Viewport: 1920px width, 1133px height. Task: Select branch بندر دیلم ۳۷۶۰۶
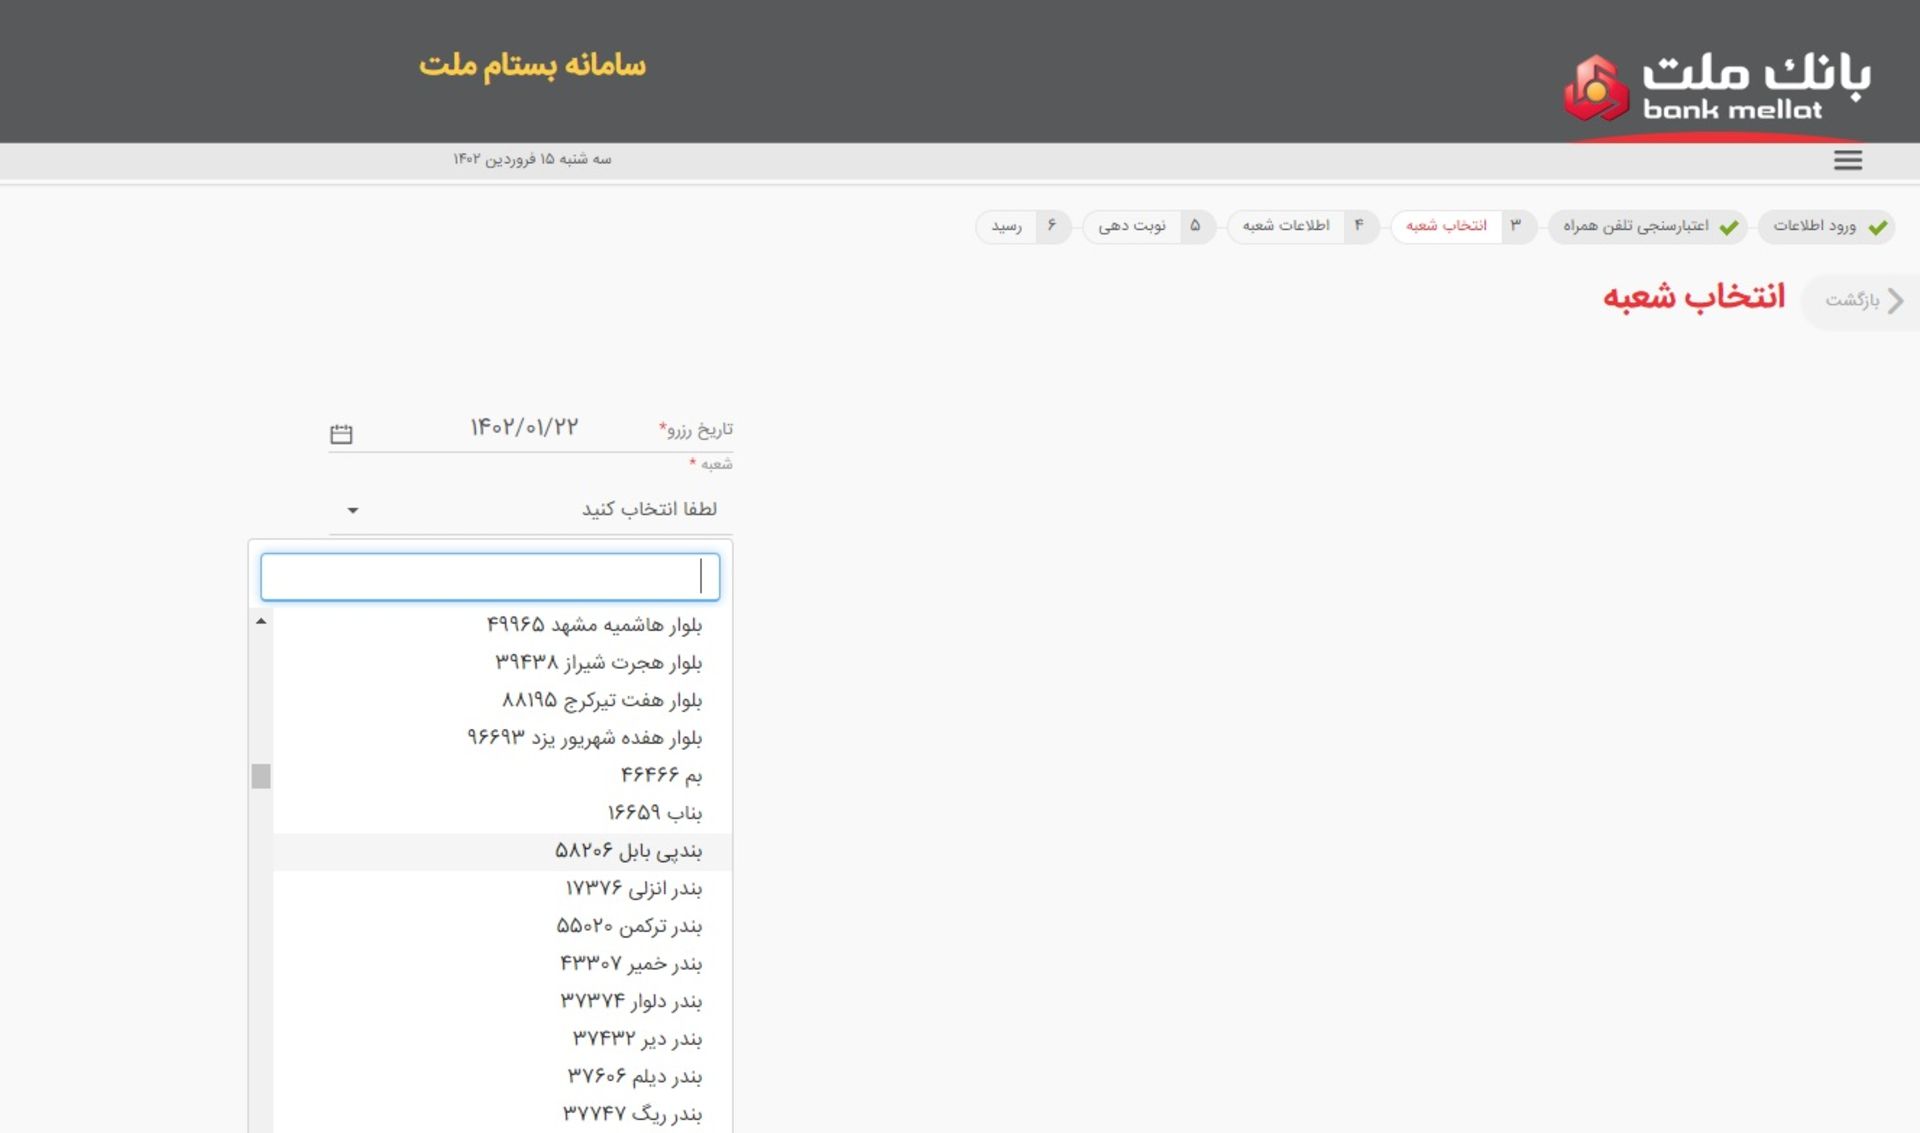click(x=502, y=1076)
